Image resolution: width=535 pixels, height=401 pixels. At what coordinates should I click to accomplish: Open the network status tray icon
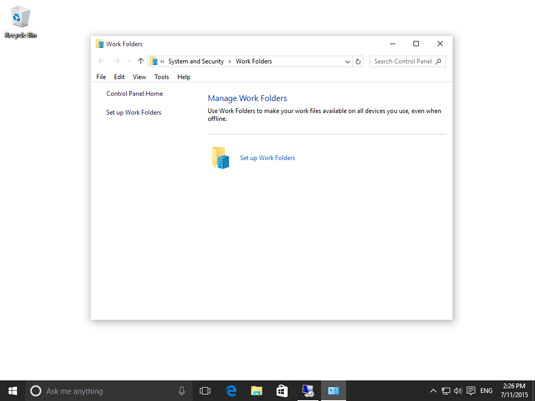click(446, 391)
